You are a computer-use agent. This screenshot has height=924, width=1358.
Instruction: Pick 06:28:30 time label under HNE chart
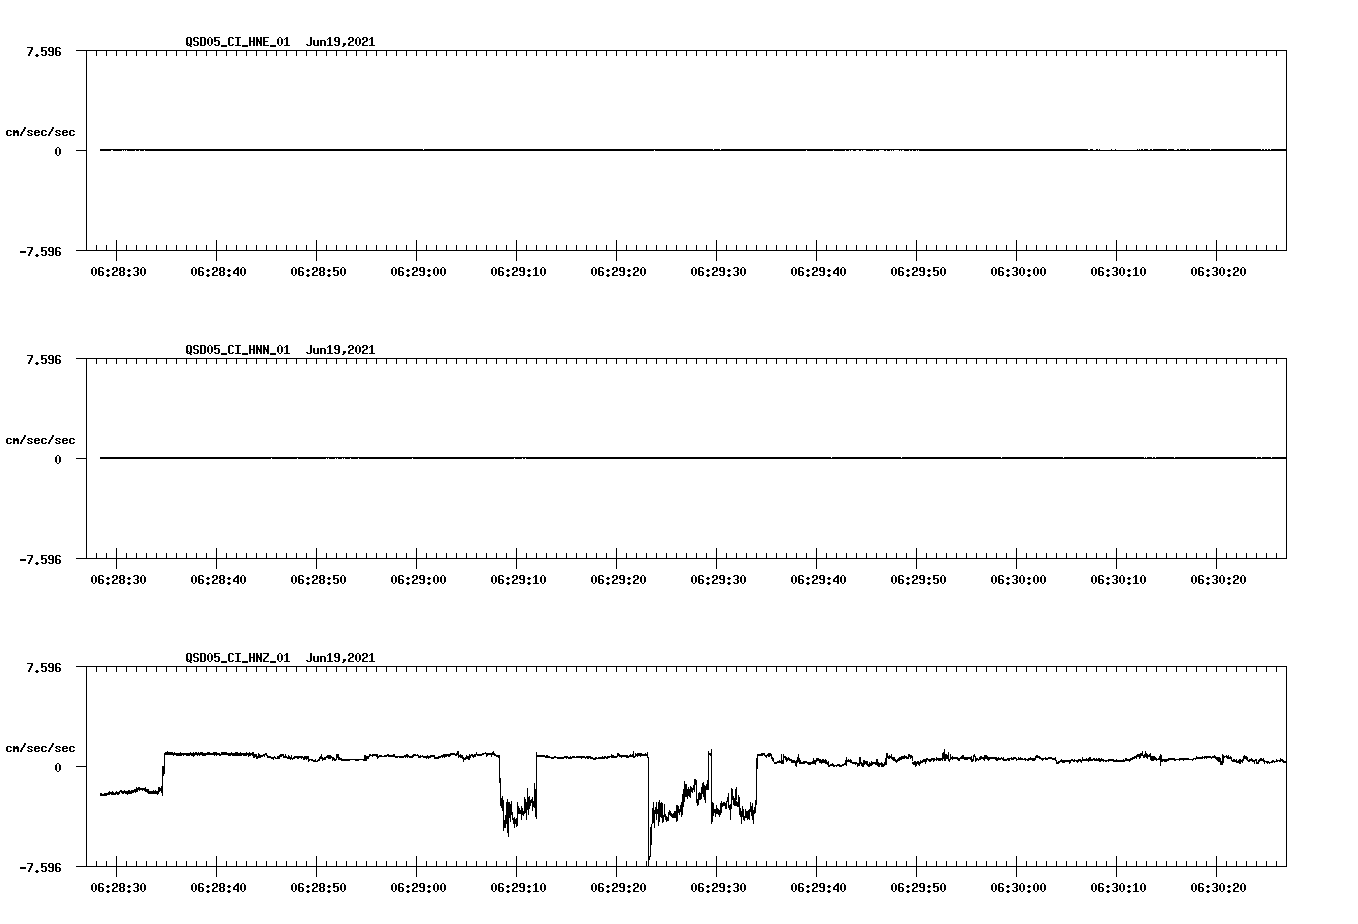[118, 272]
